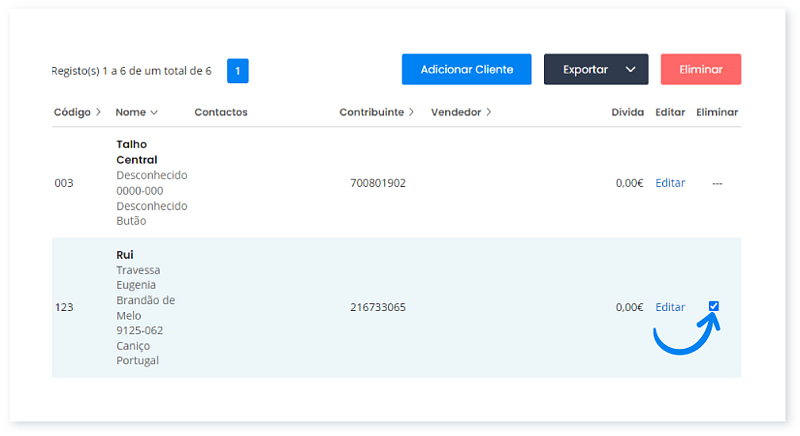
Task: Click the dashes in Talho Central's Eliminar cell
Action: pos(717,183)
